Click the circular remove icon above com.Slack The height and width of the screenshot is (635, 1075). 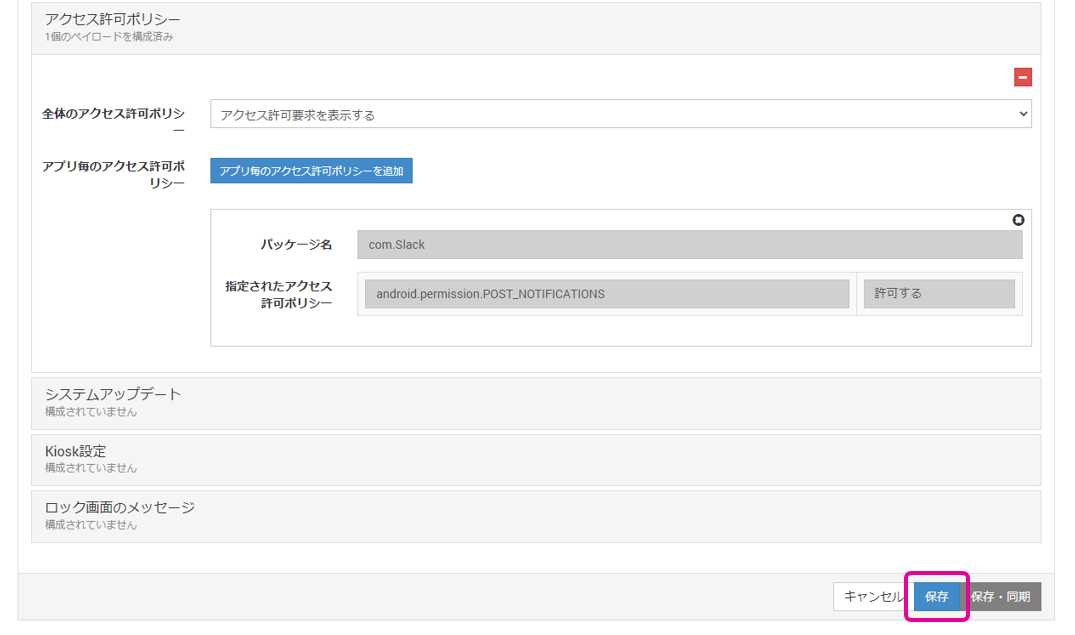[x=1018, y=220]
